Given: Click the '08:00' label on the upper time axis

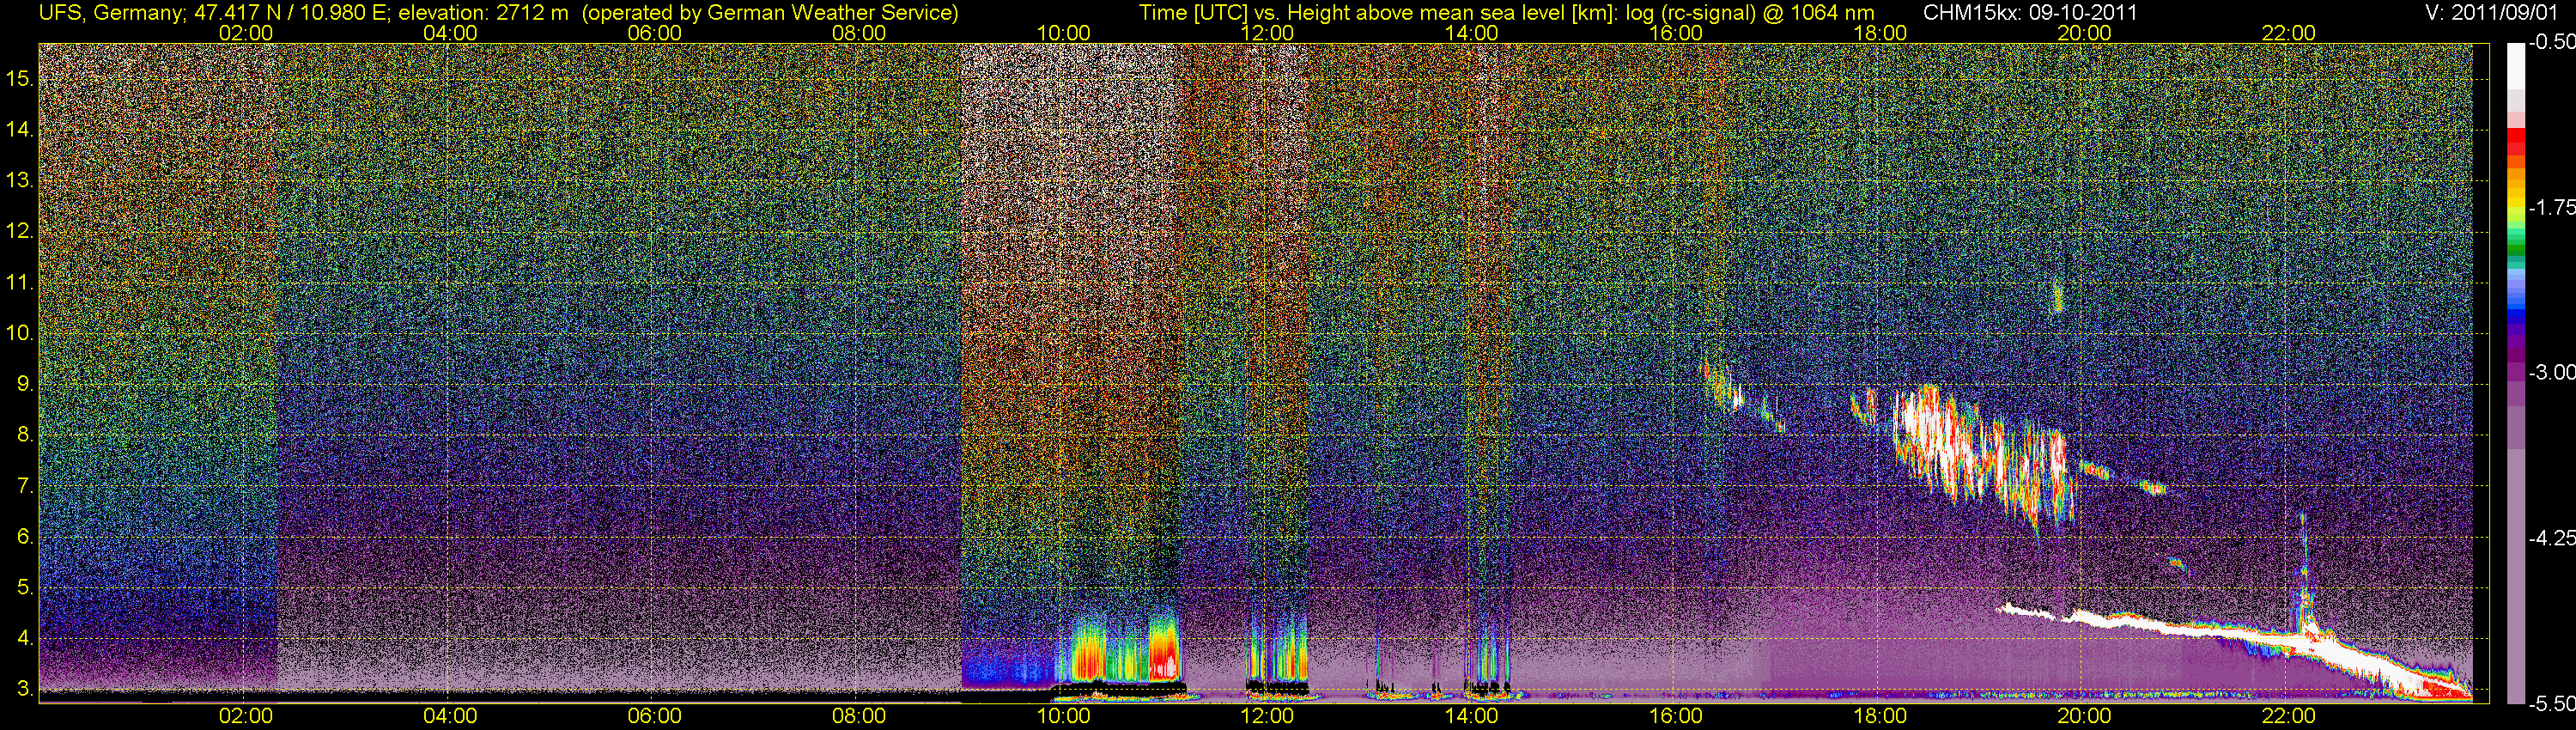Looking at the screenshot, I should tap(859, 33).
